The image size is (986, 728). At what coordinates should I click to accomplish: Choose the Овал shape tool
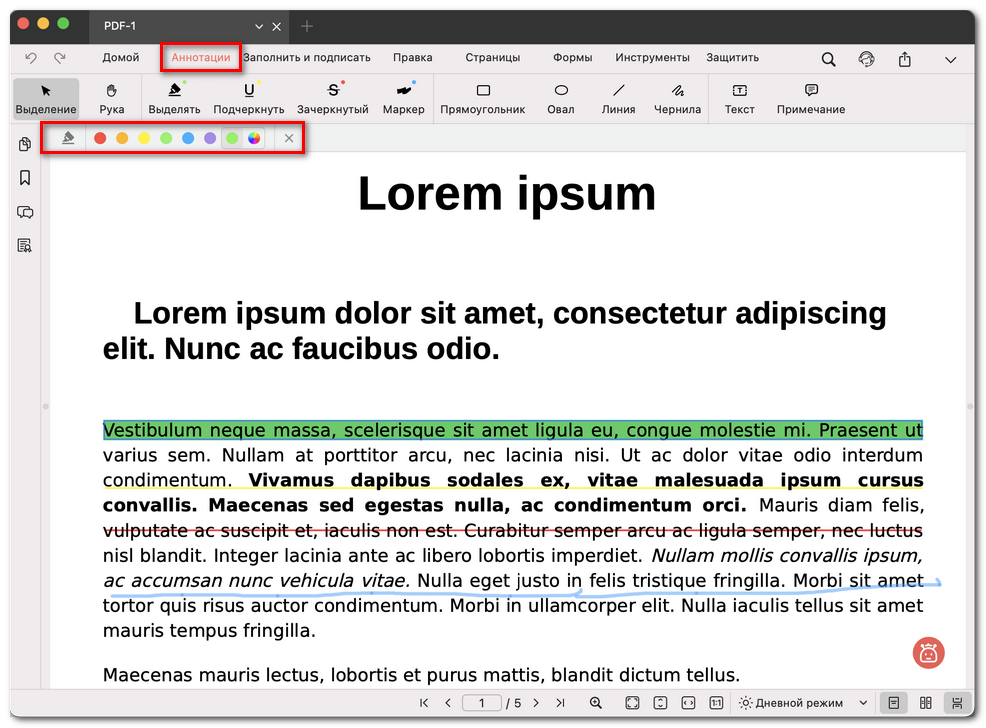click(560, 97)
